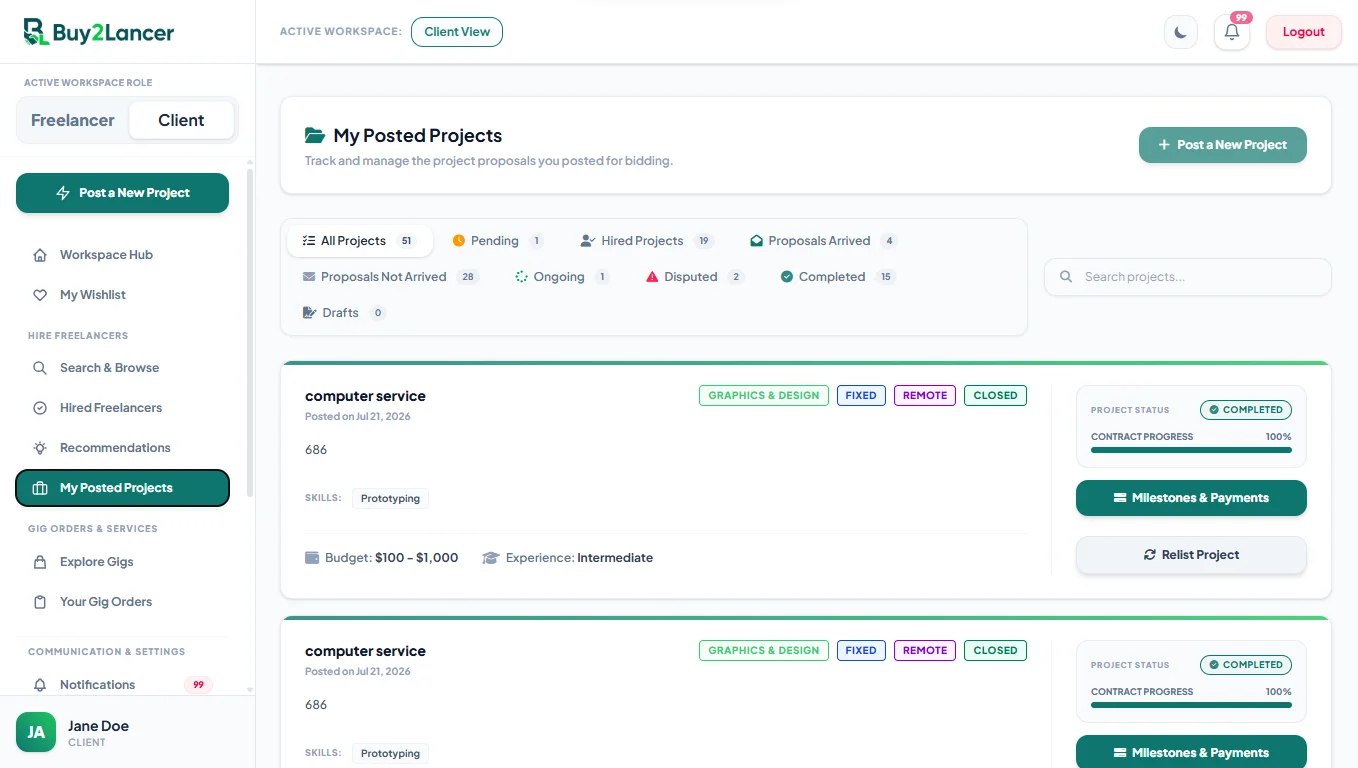Click first card's contract progress bar
The width and height of the screenshot is (1358, 768).
pyautogui.click(x=1191, y=450)
